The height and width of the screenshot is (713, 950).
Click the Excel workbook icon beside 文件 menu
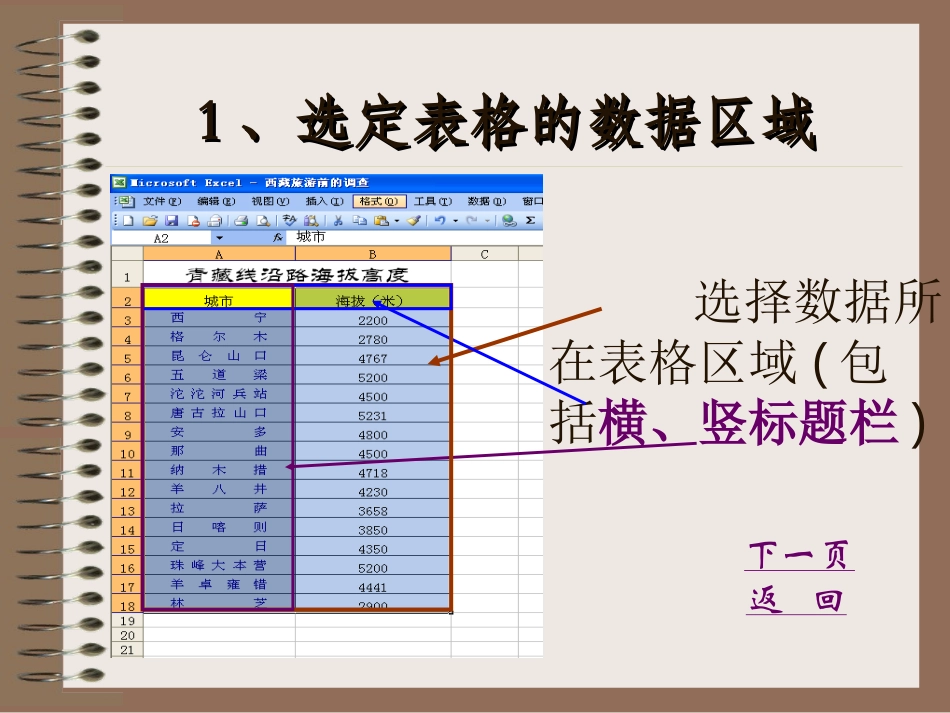pos(125,201)
